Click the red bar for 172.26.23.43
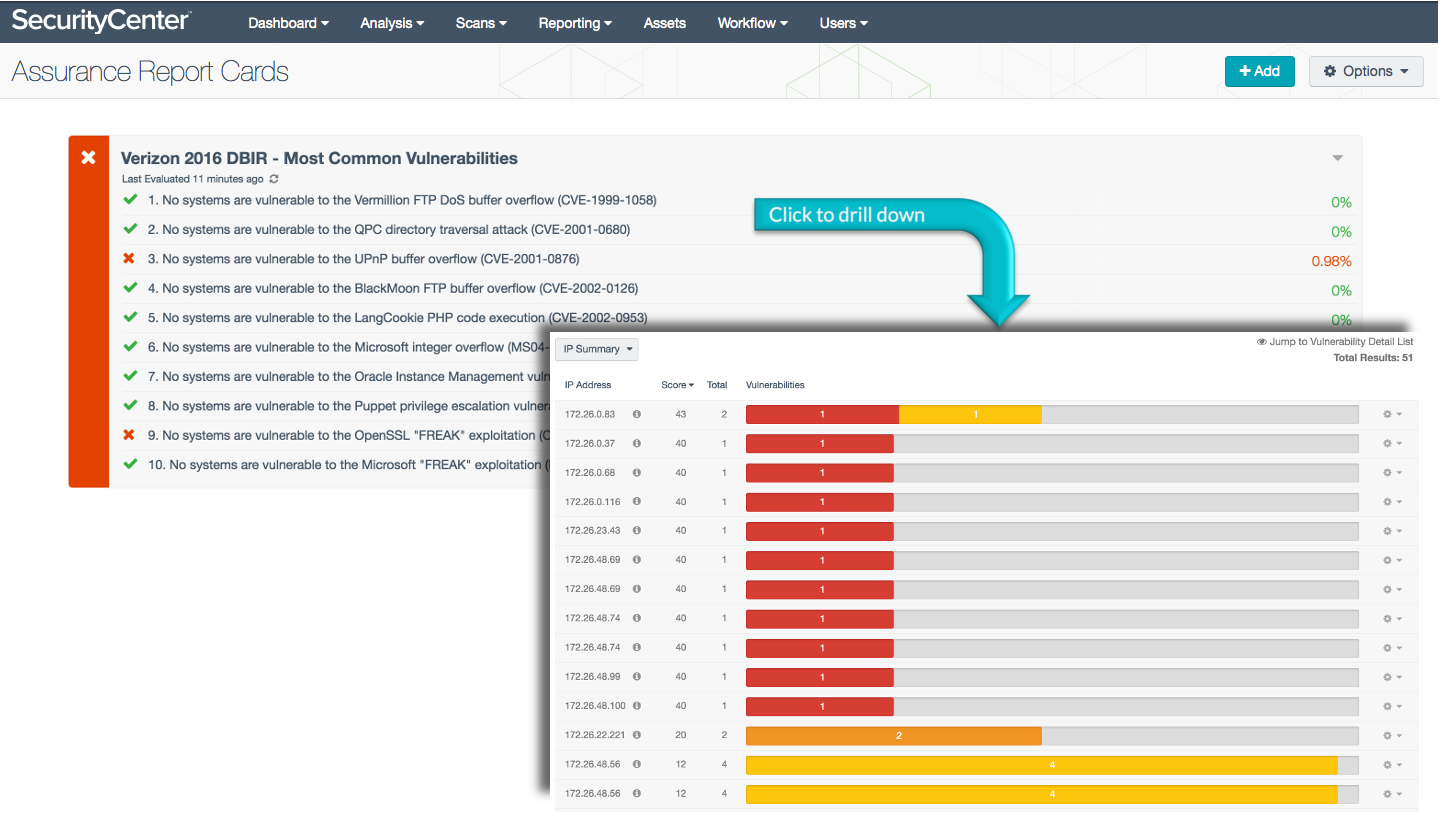This screenshot has height=820, width=1440. tap(820, 531)
